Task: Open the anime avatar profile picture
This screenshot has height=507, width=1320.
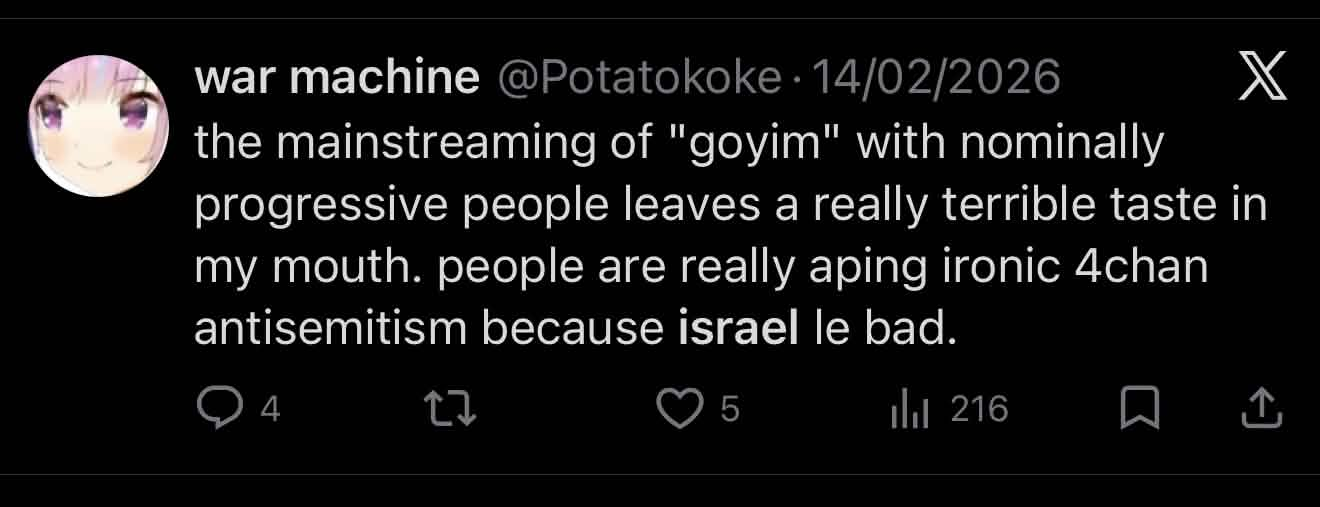Action: coord(97,125)
